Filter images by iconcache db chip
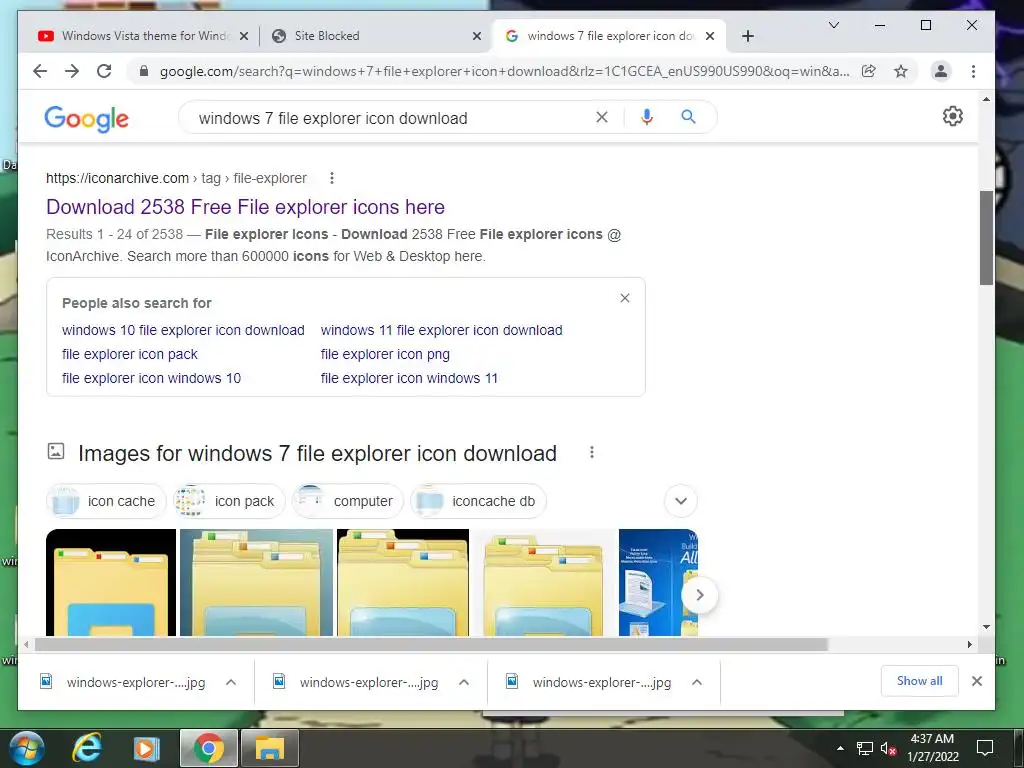Viewport: 1024px width, 768px height. point(478,501)
